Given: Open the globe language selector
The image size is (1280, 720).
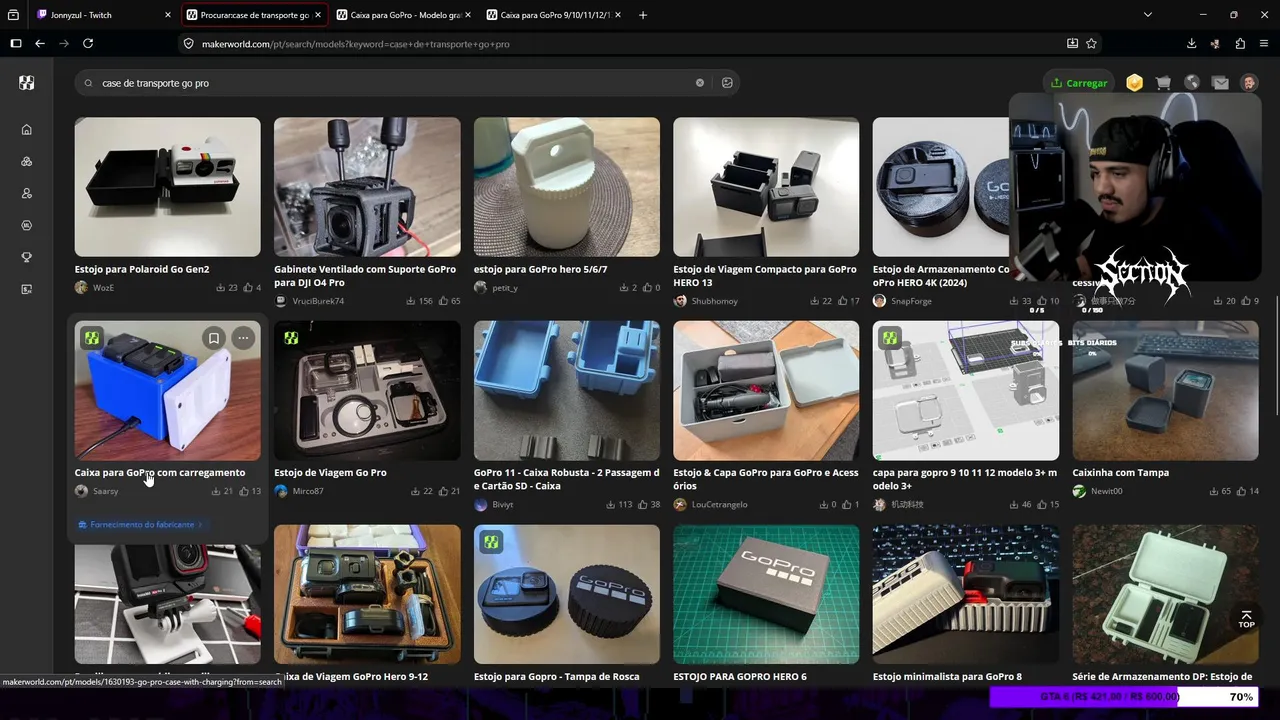Looking at the screenshot, I should (1192, 83).
